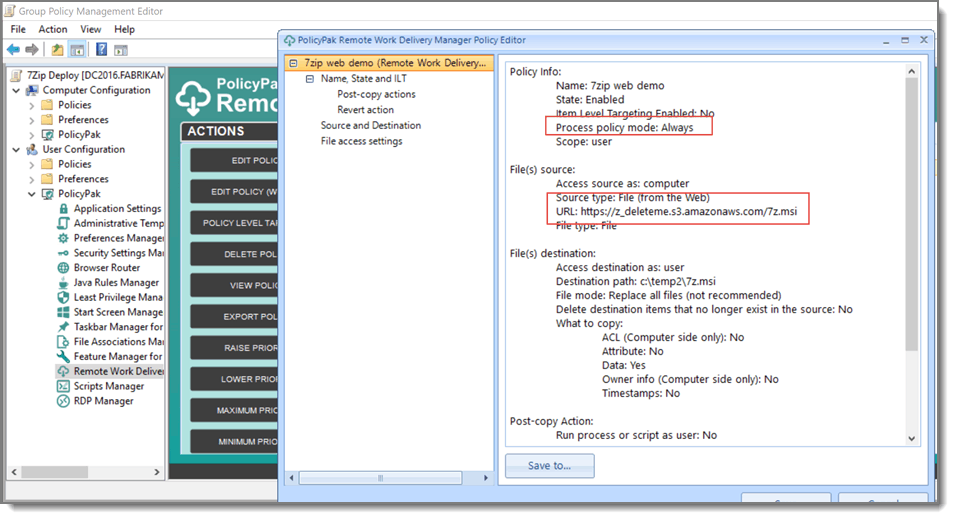This screenshot has width=954, height=519.
Task: Click the RAISE PRIORITY action button
Action: (x=234, y=348)
